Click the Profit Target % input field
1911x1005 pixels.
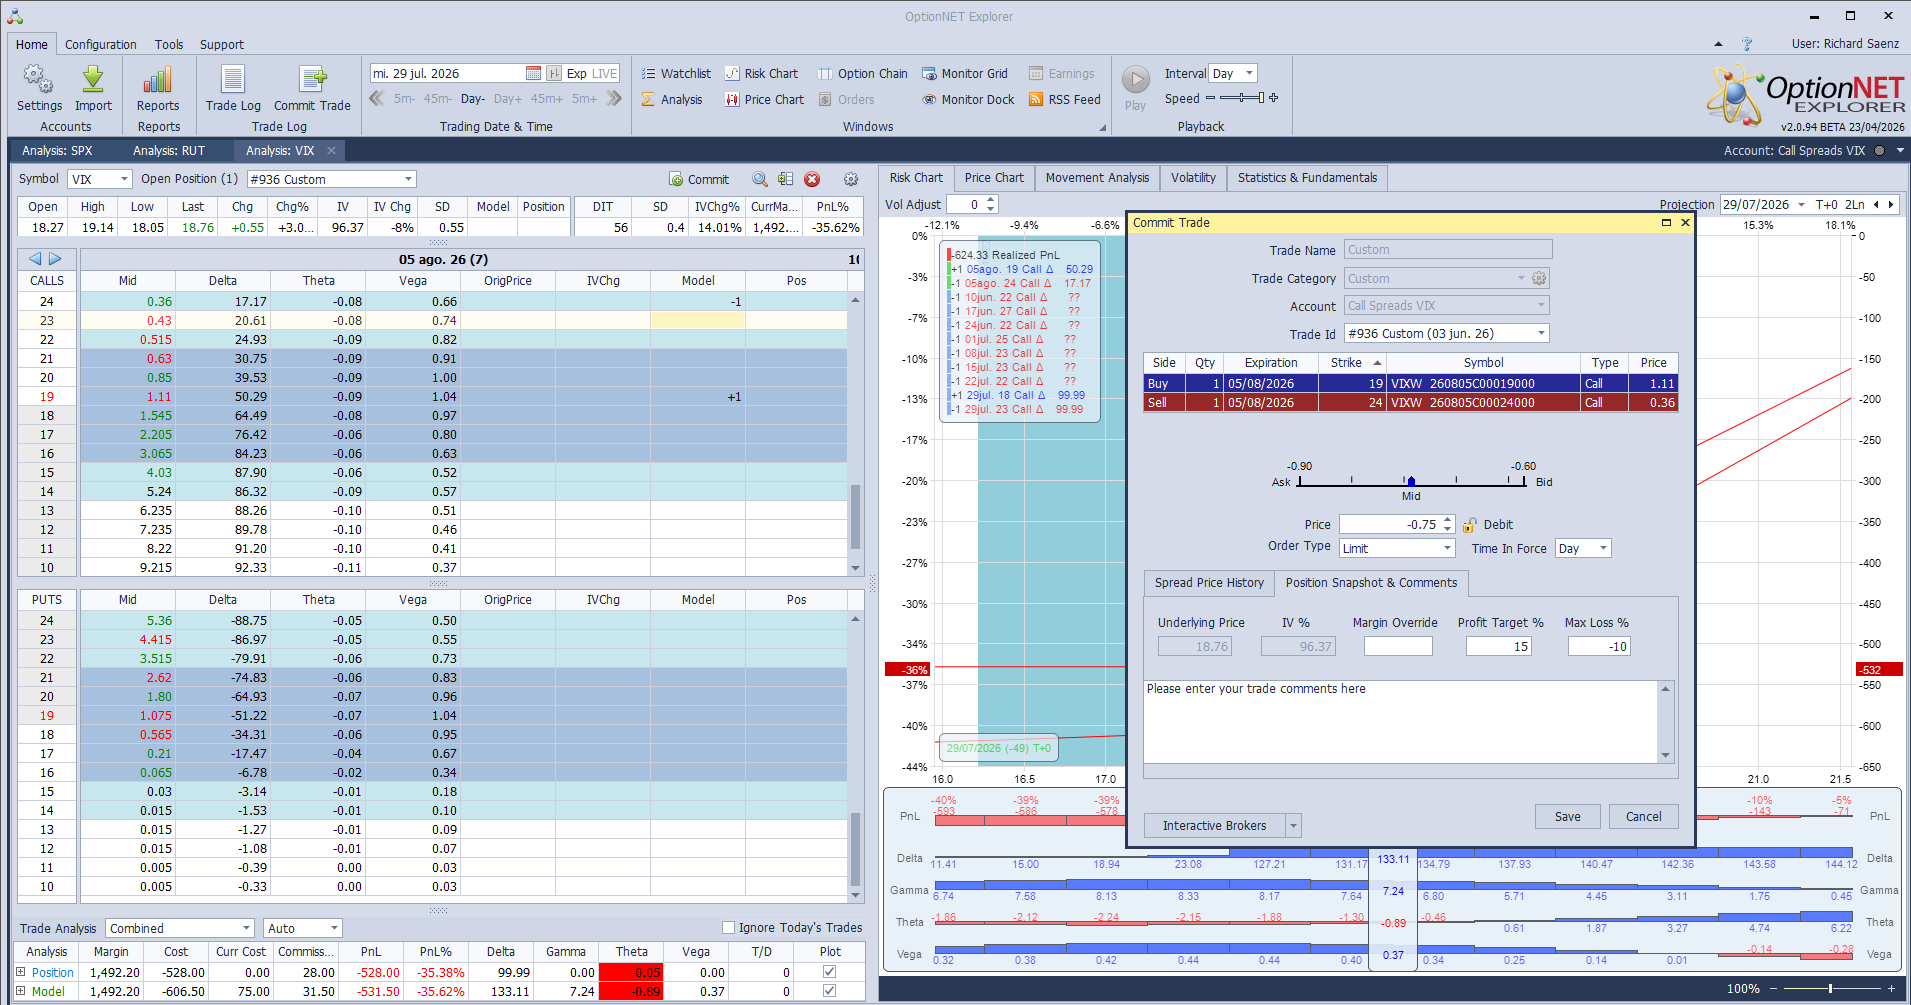[1498, 646]
